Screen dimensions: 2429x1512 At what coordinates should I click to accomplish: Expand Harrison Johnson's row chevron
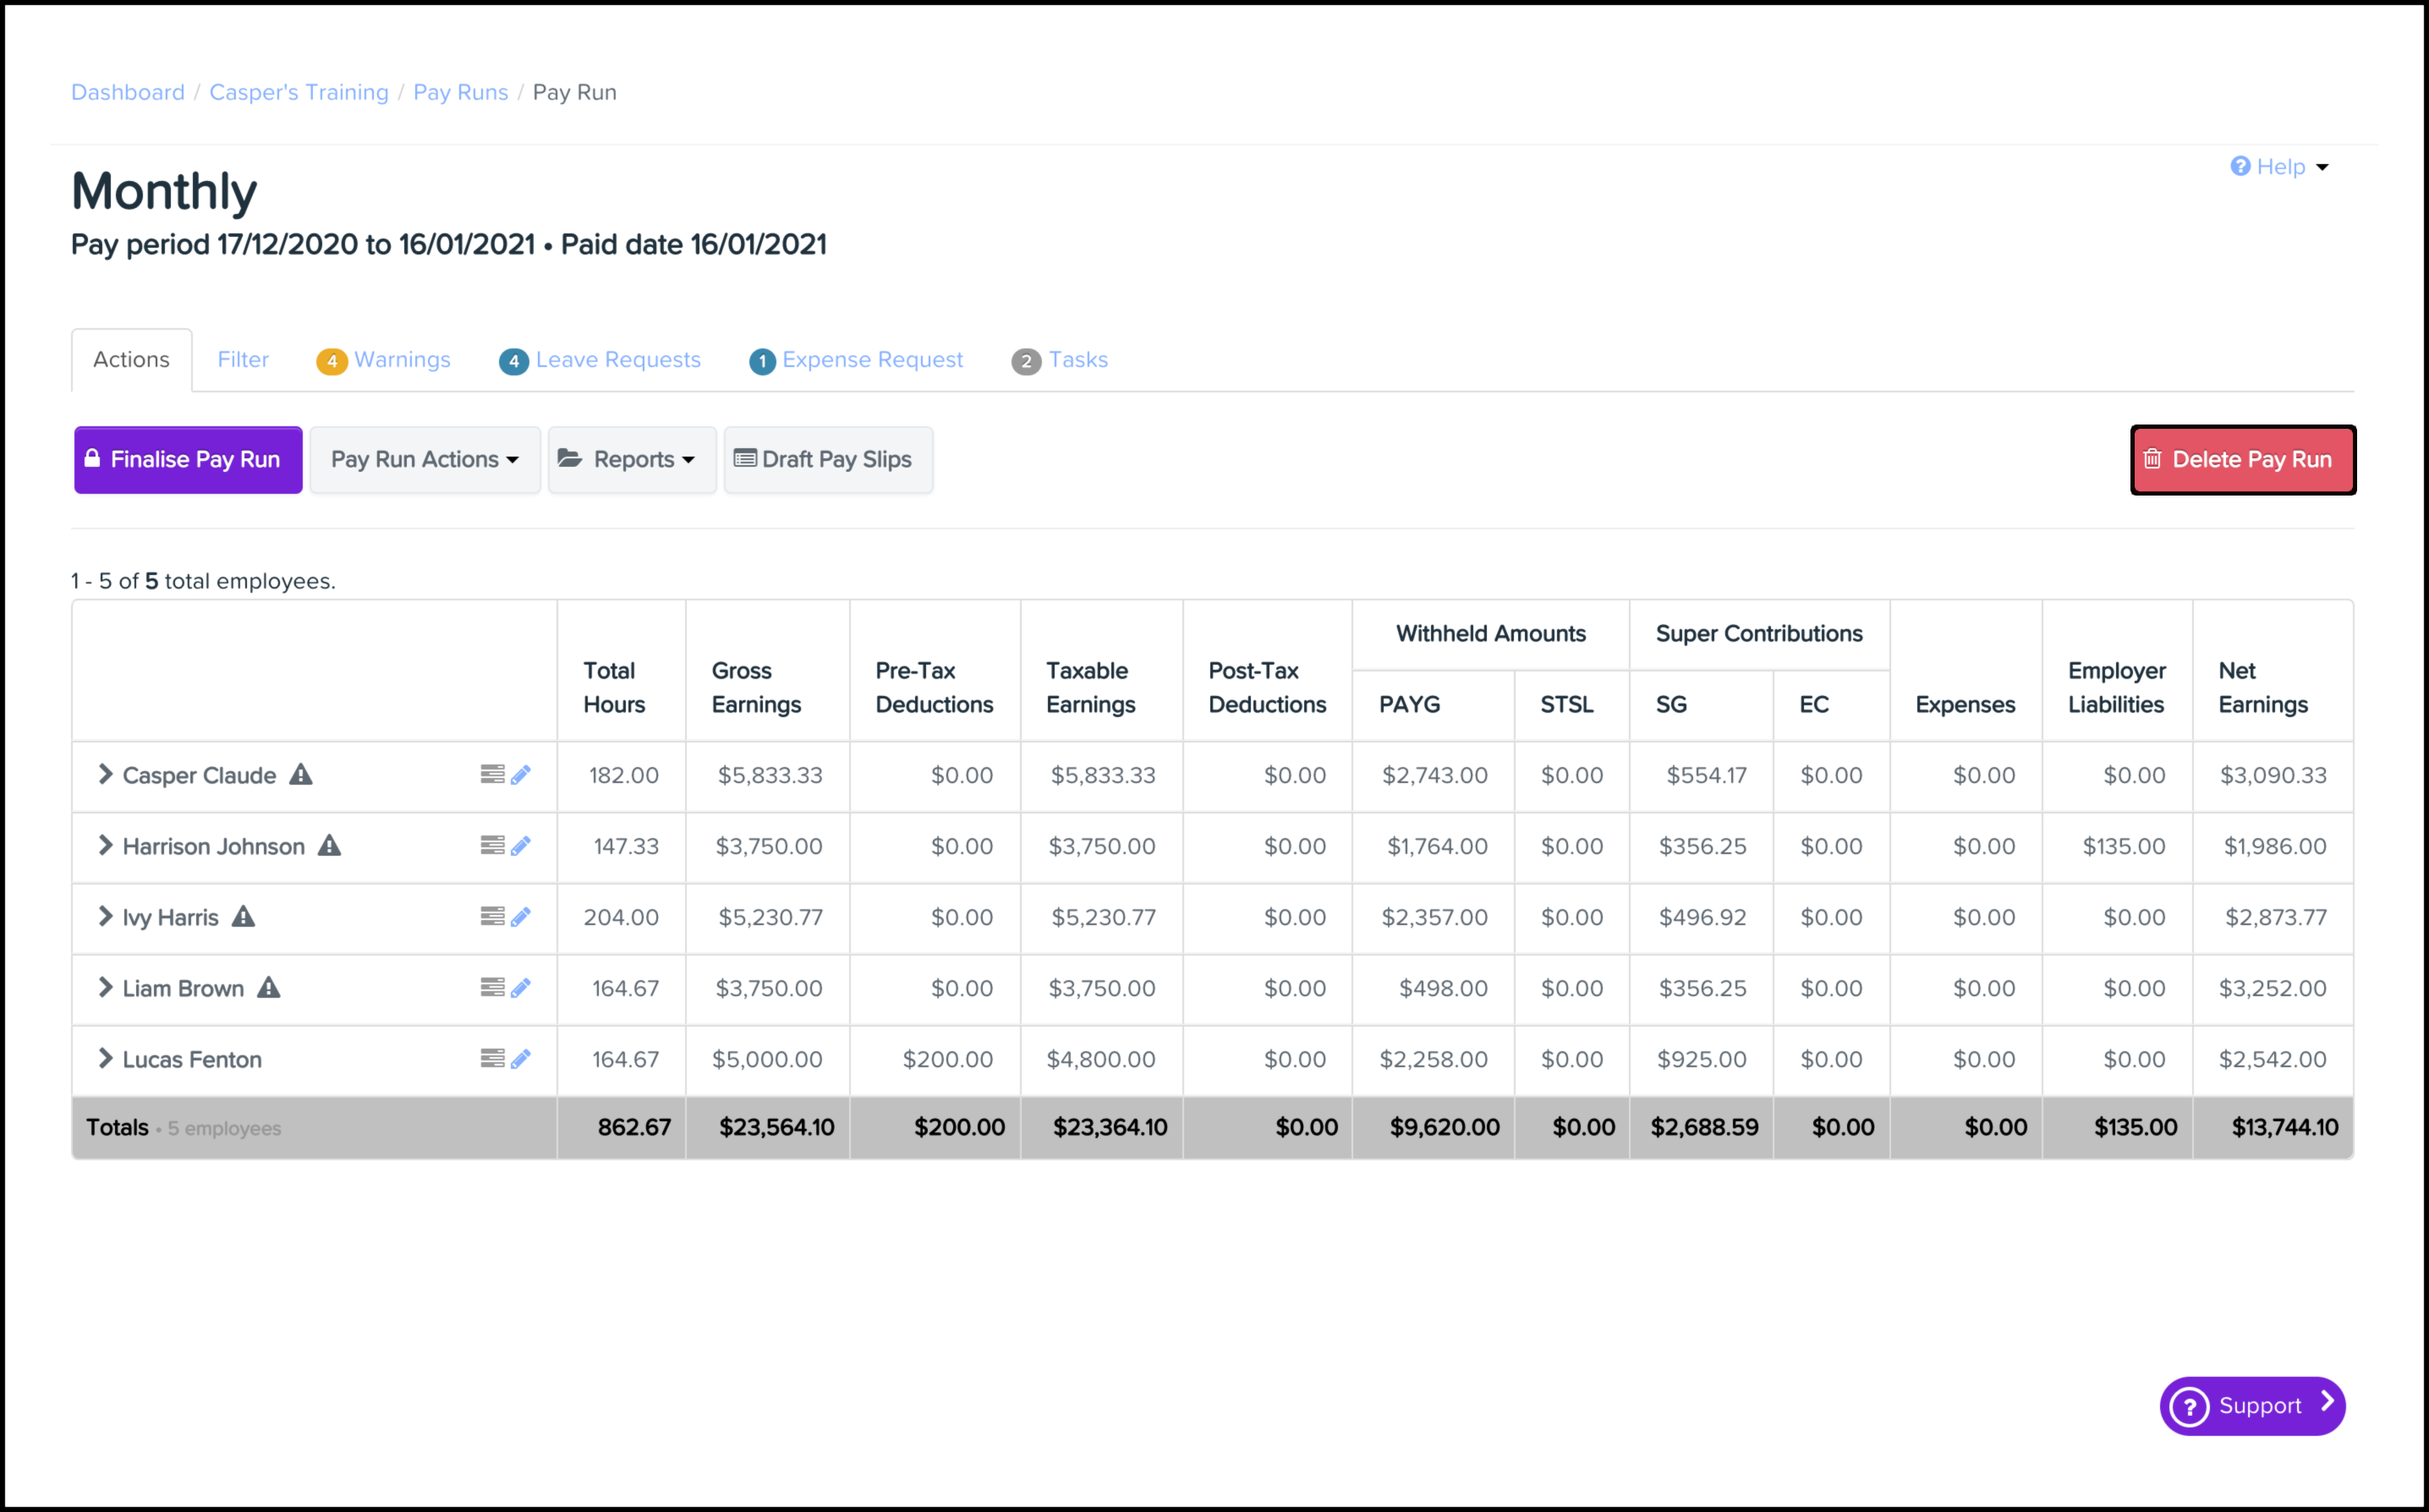tap(105, 846)
